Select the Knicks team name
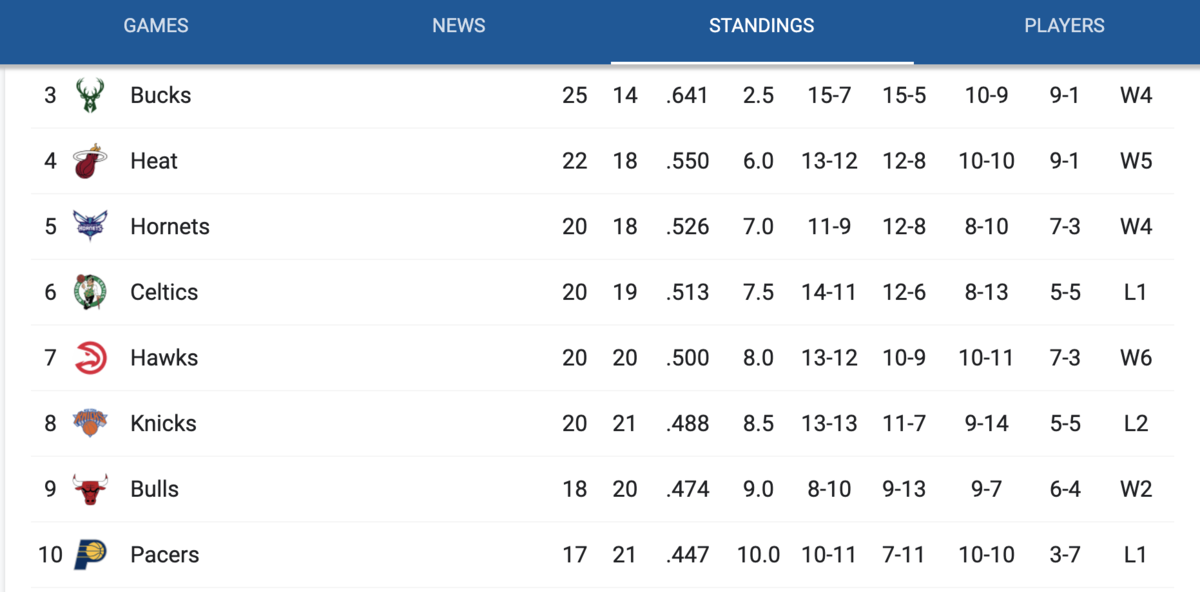 [163, 423]
